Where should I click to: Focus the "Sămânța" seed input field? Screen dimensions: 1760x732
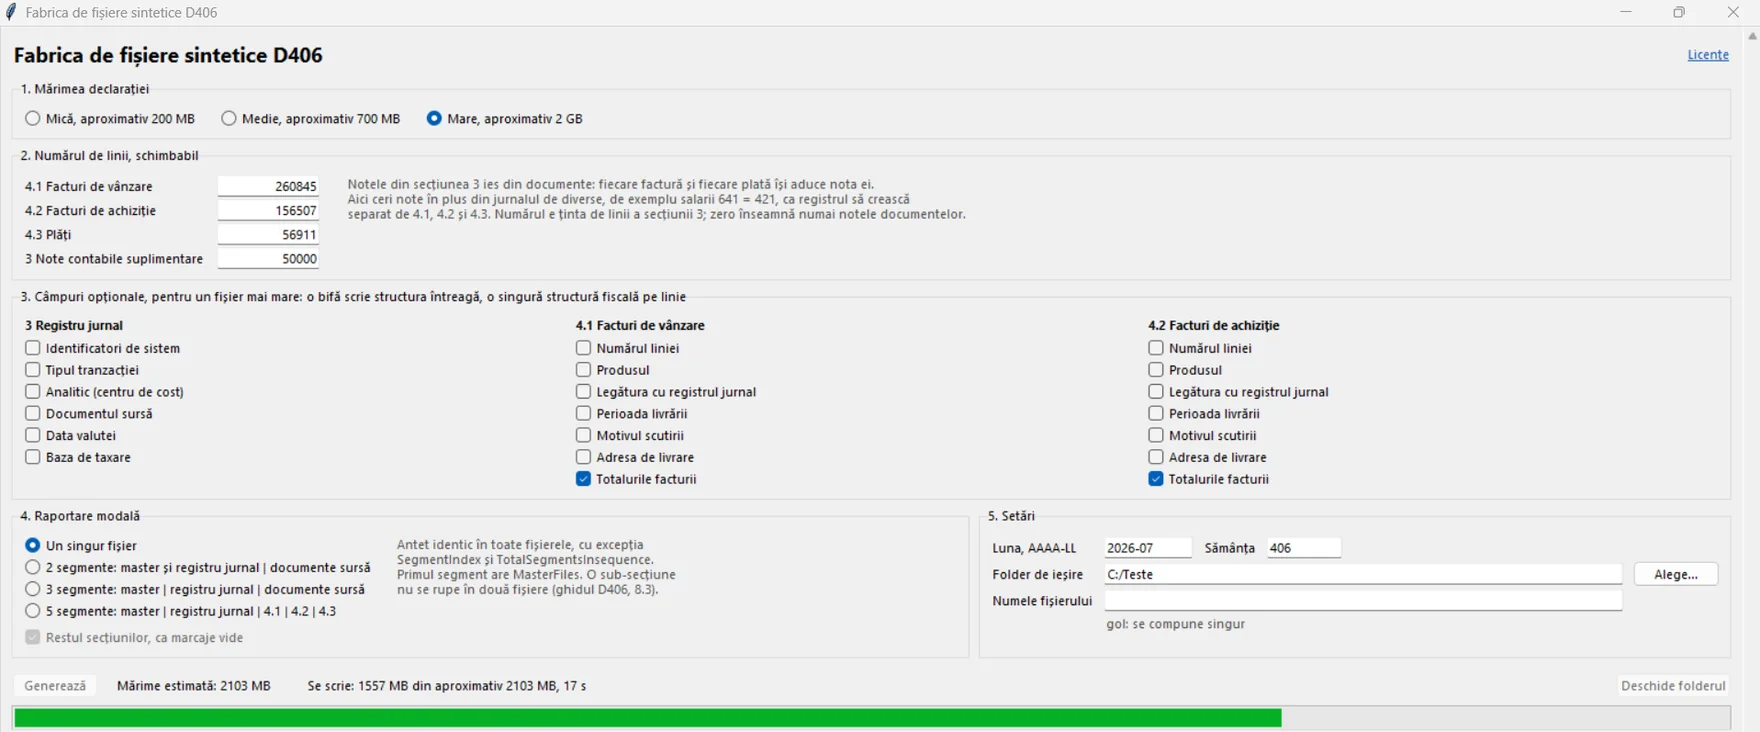pyautogui.click(x=1304, y=548)
